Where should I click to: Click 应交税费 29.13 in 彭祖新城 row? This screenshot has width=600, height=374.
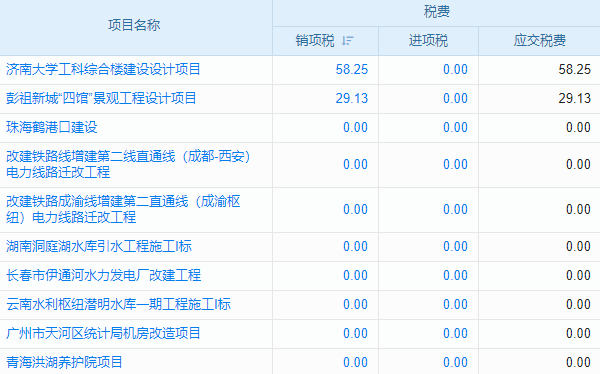(574, 99)
